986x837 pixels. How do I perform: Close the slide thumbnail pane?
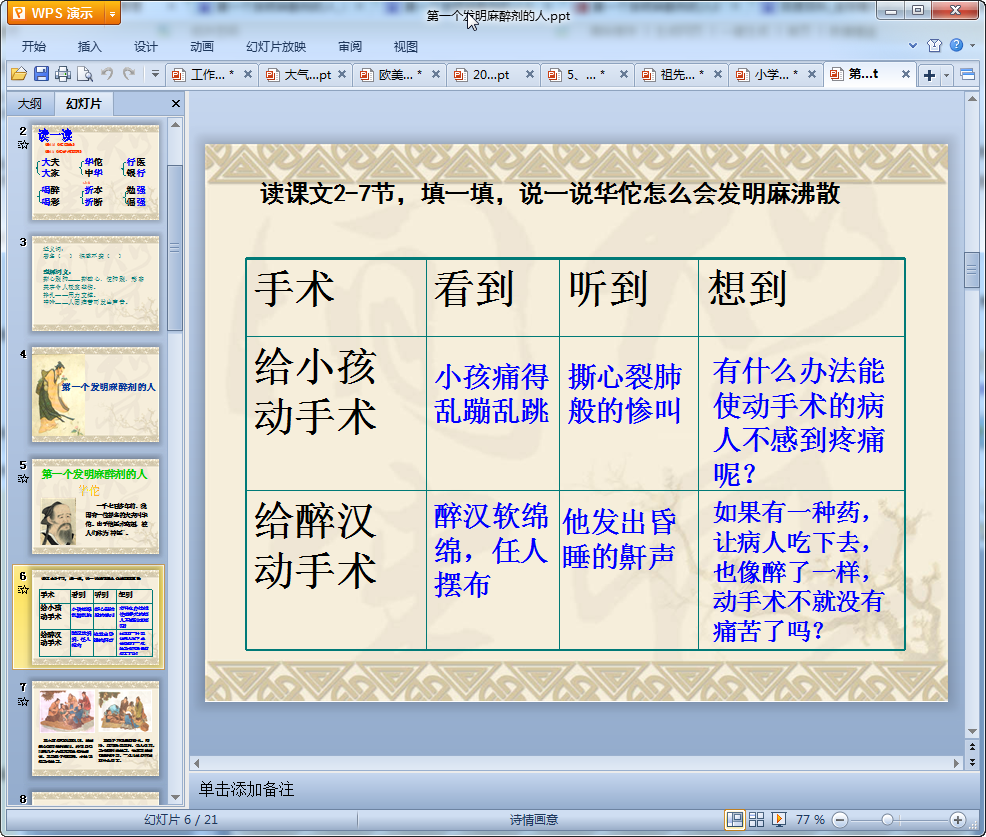[x=176, y=104]
